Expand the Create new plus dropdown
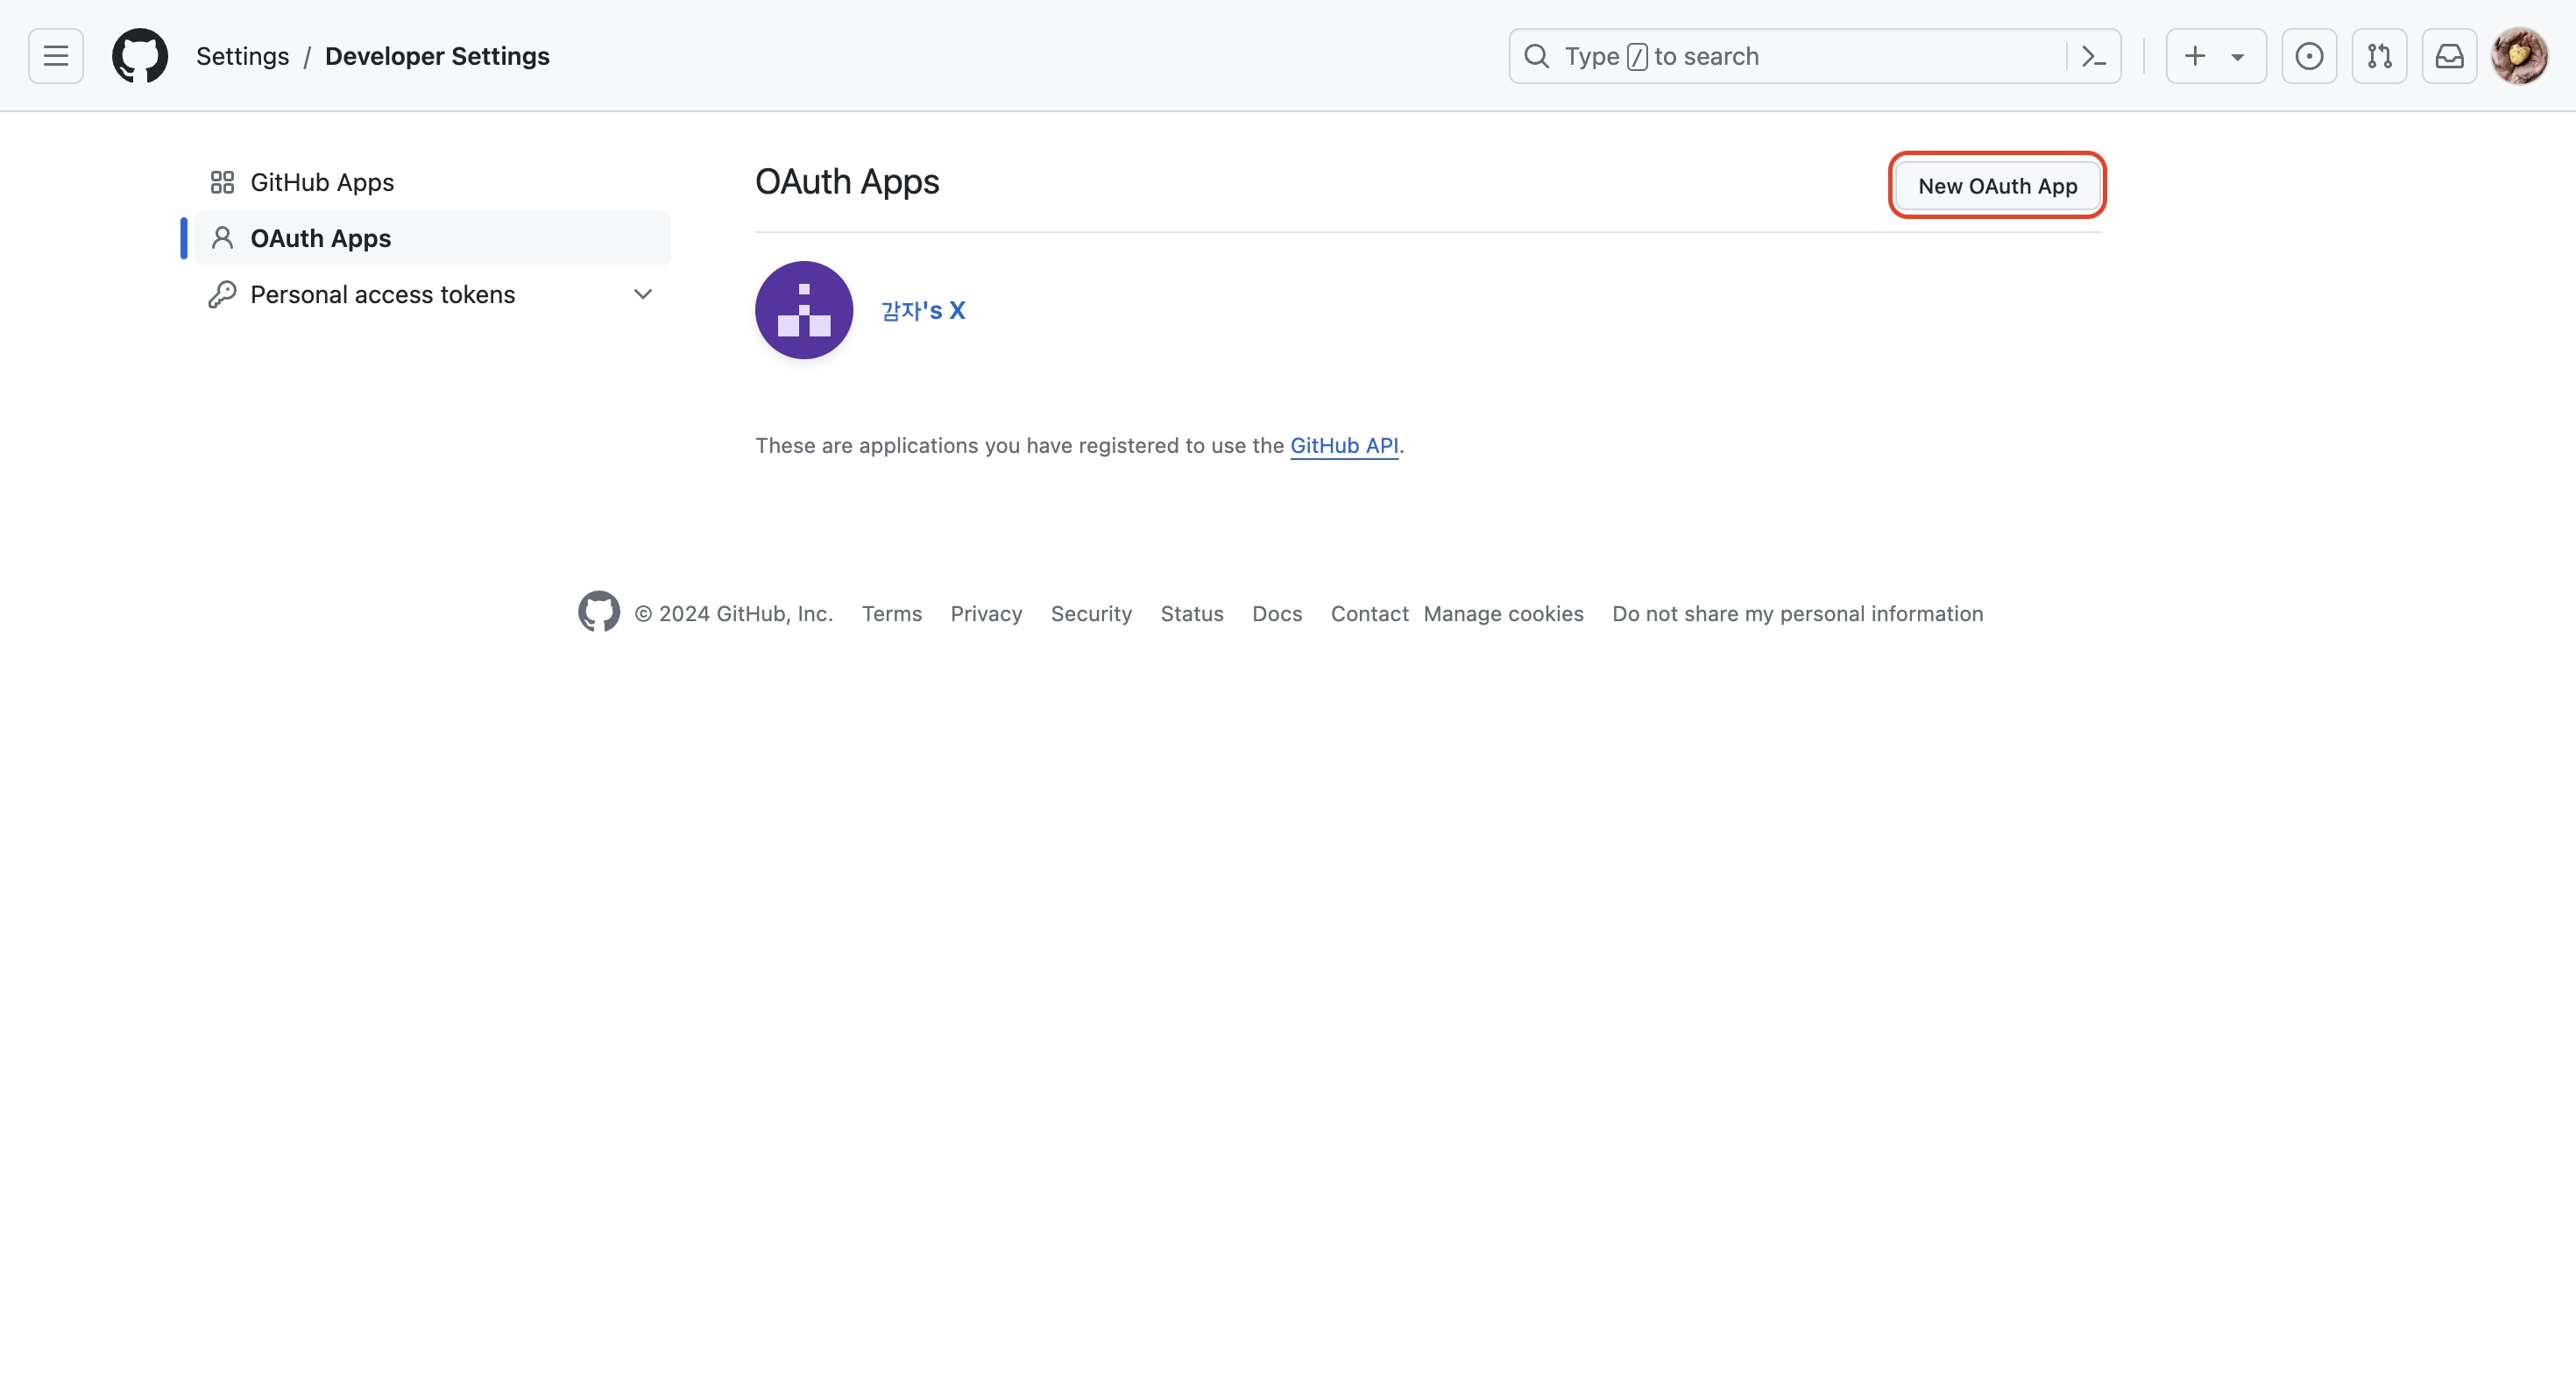2576x1400 pixels. tap(2215, 56)
